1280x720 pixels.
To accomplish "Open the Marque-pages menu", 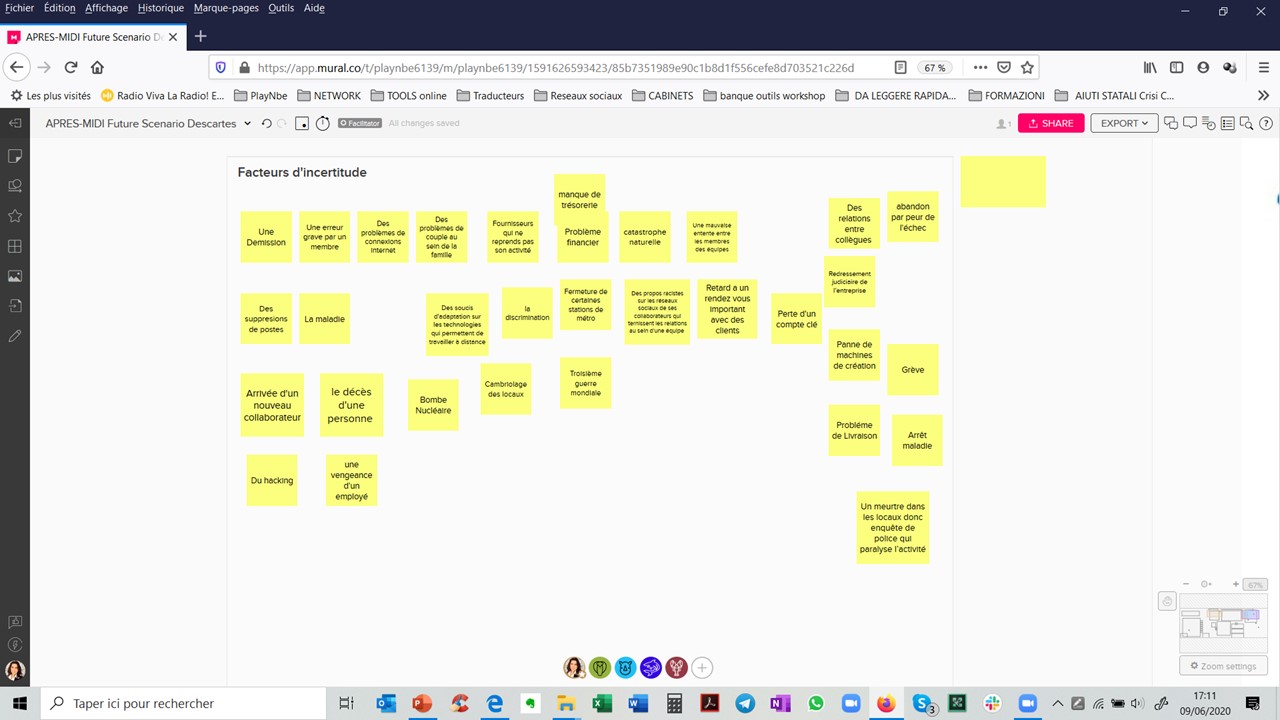I will coord(226,8).
